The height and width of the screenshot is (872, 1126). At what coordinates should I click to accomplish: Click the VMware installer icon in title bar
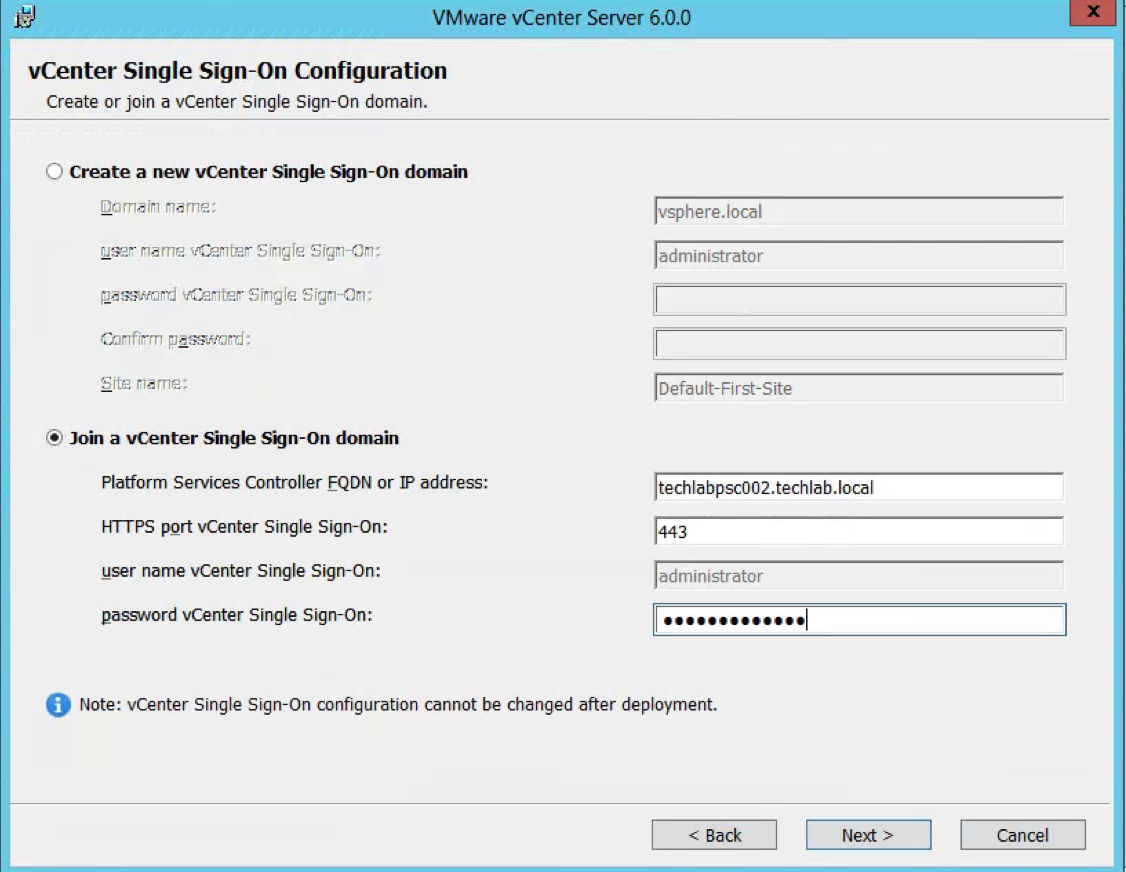pyautogui.click(x=24, y=17)
